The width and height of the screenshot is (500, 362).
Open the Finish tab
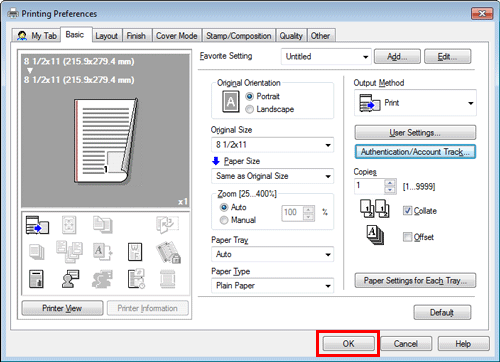(136, 36)
